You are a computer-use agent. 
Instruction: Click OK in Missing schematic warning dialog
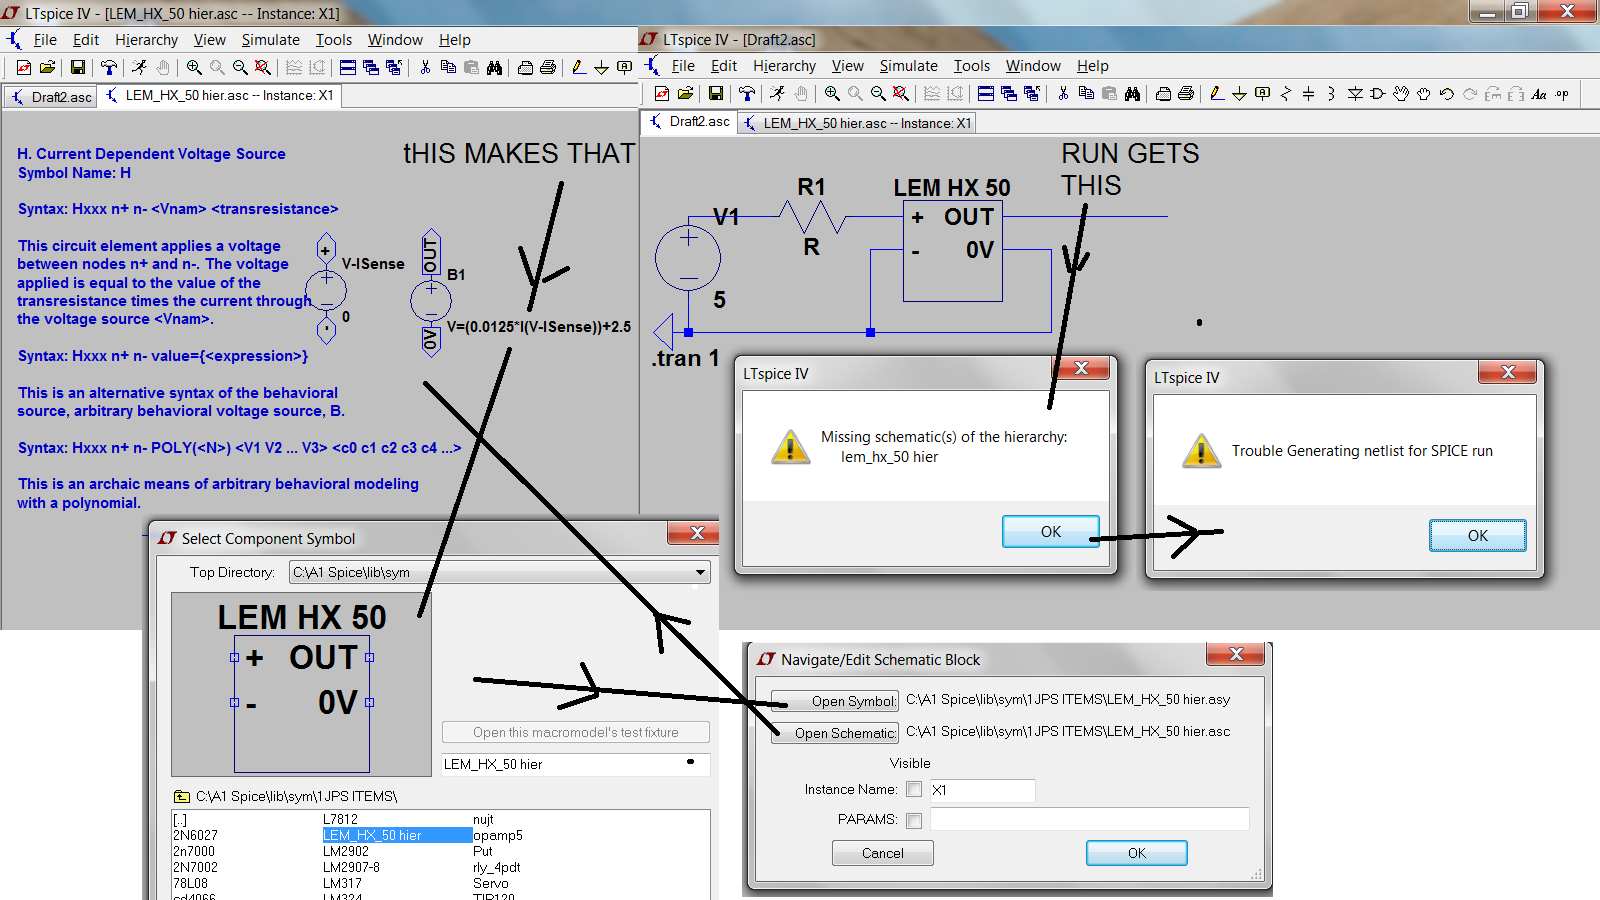(1051, 532)
